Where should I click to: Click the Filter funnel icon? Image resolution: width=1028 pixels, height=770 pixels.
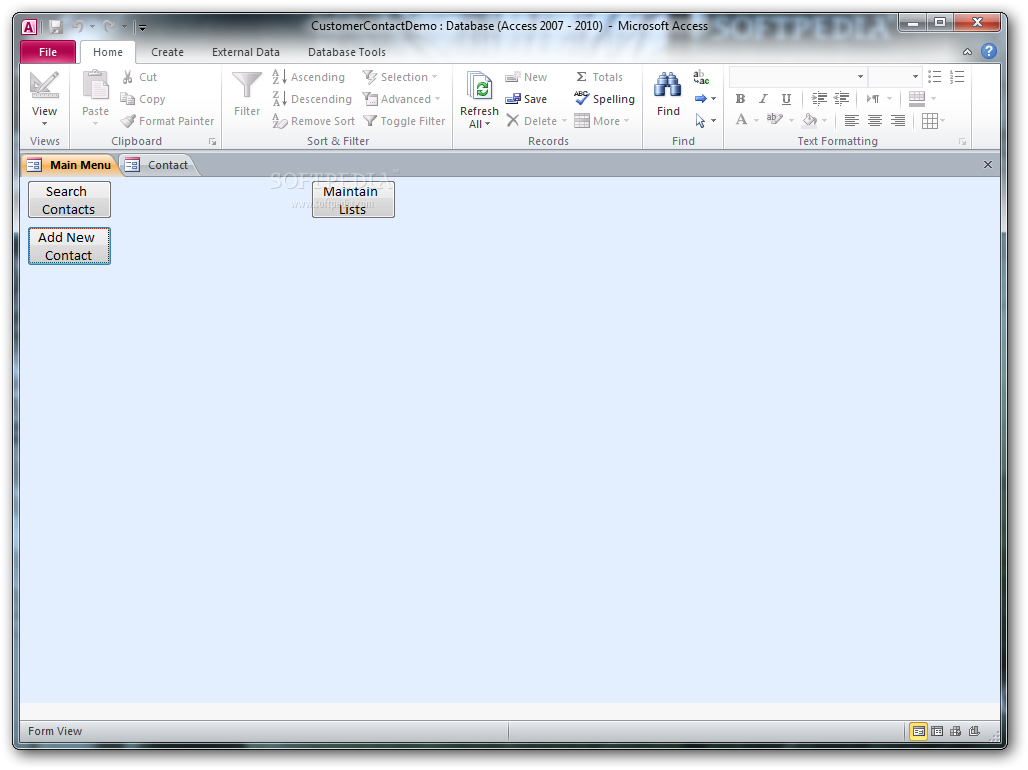pyautogui.click(x=247, y=85)
